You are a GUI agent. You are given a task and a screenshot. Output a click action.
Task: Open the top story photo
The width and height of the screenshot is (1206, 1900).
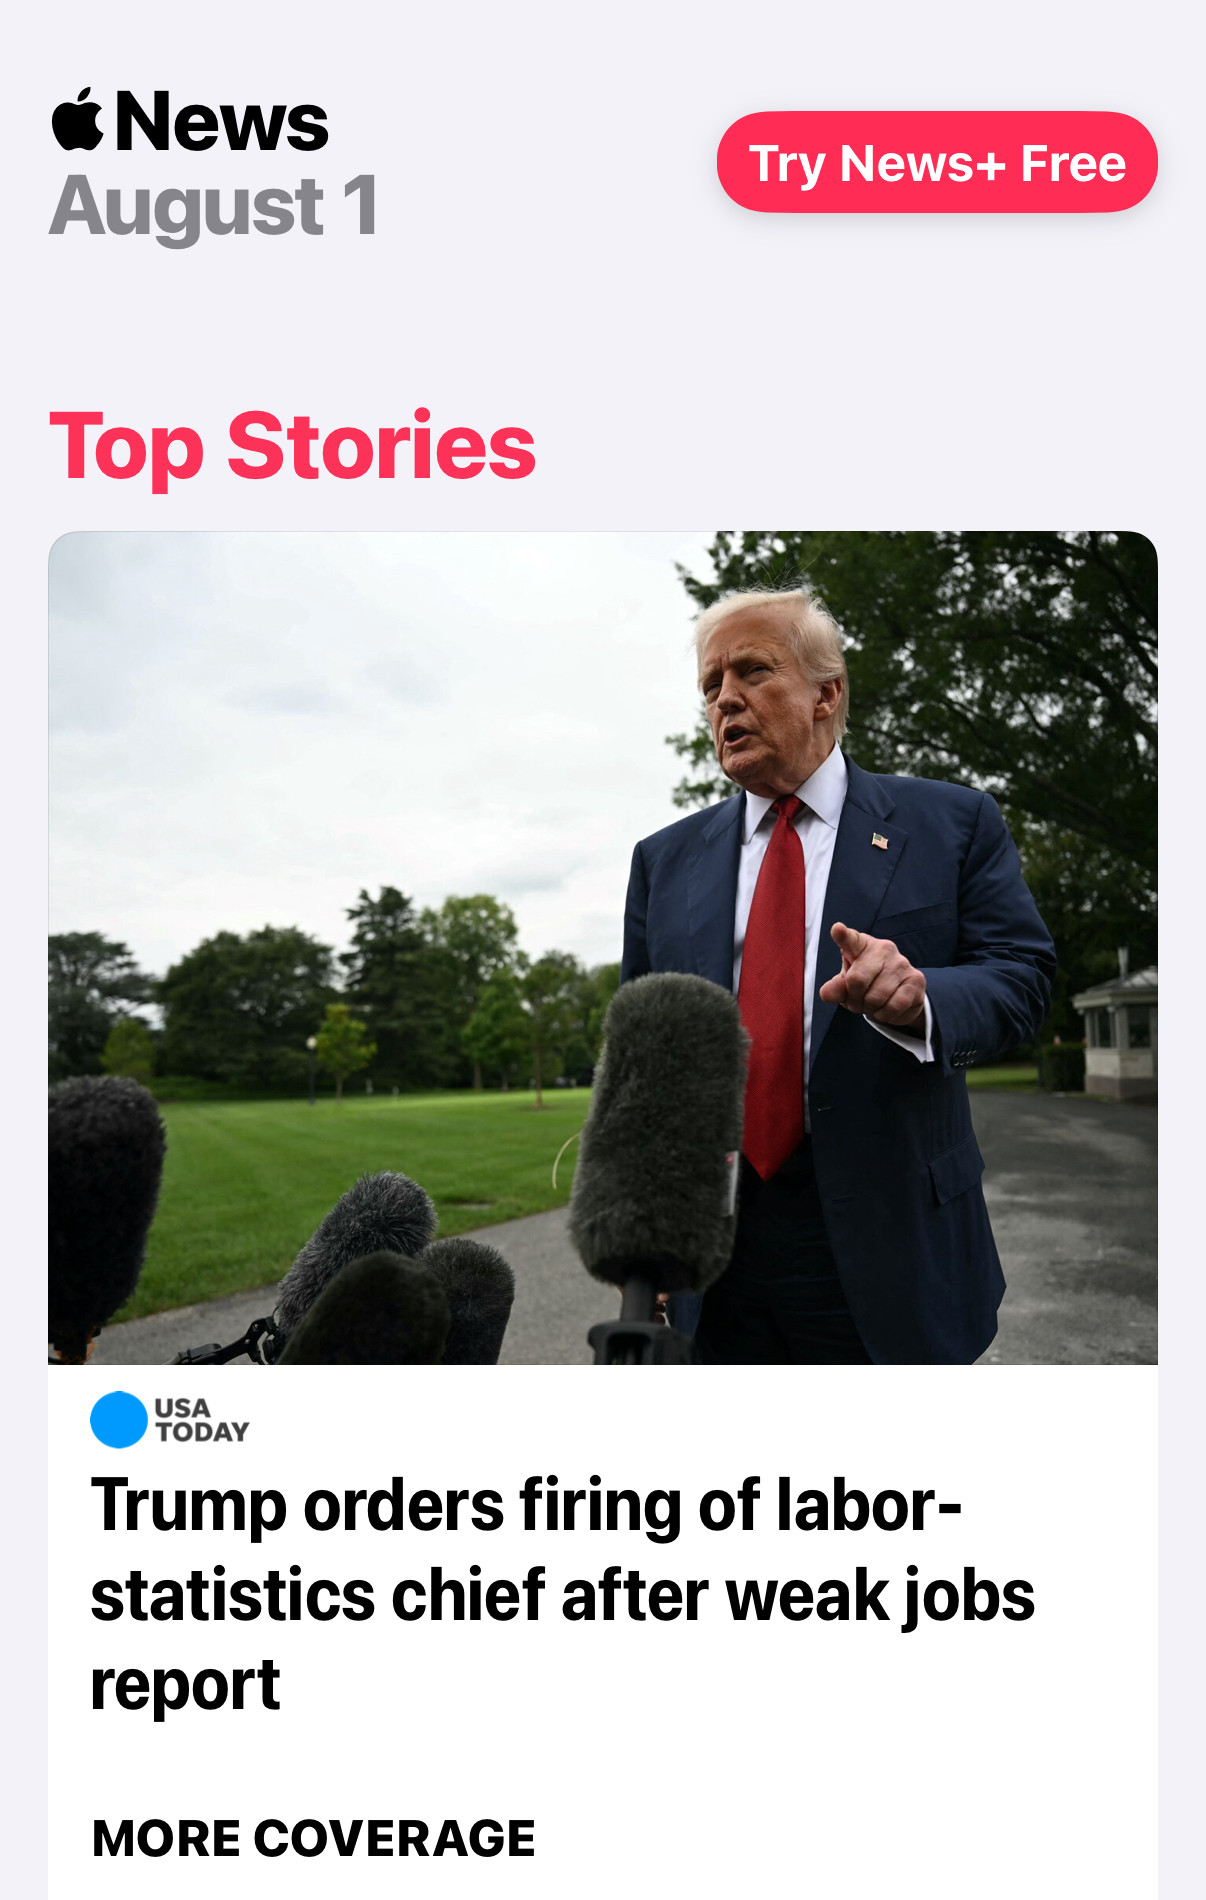pos(603,947)
